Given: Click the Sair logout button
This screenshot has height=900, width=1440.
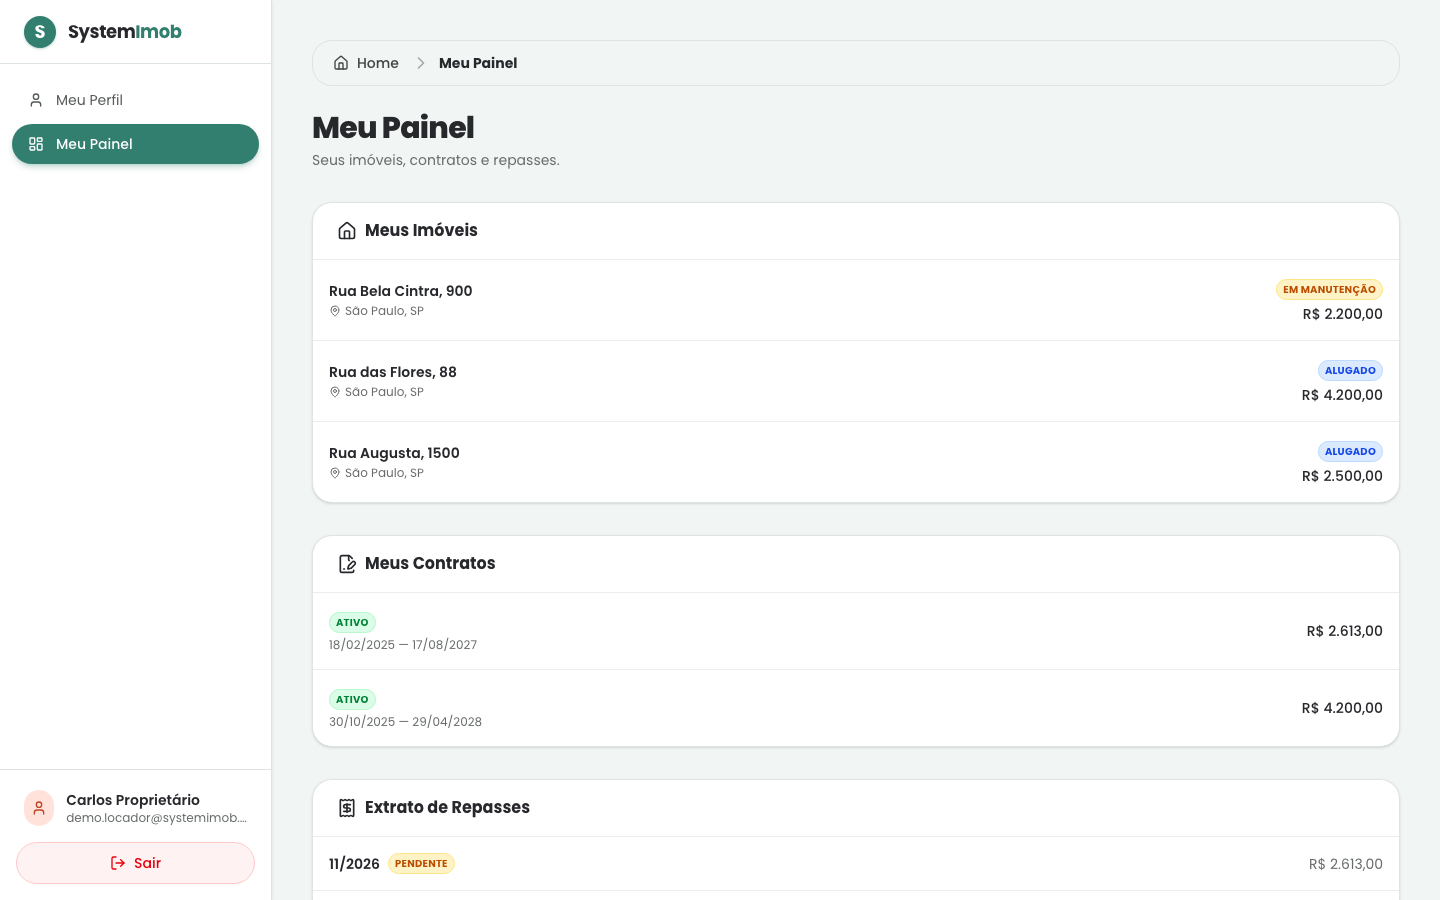Looking at the screenshot, I should (x=135, y=863).
